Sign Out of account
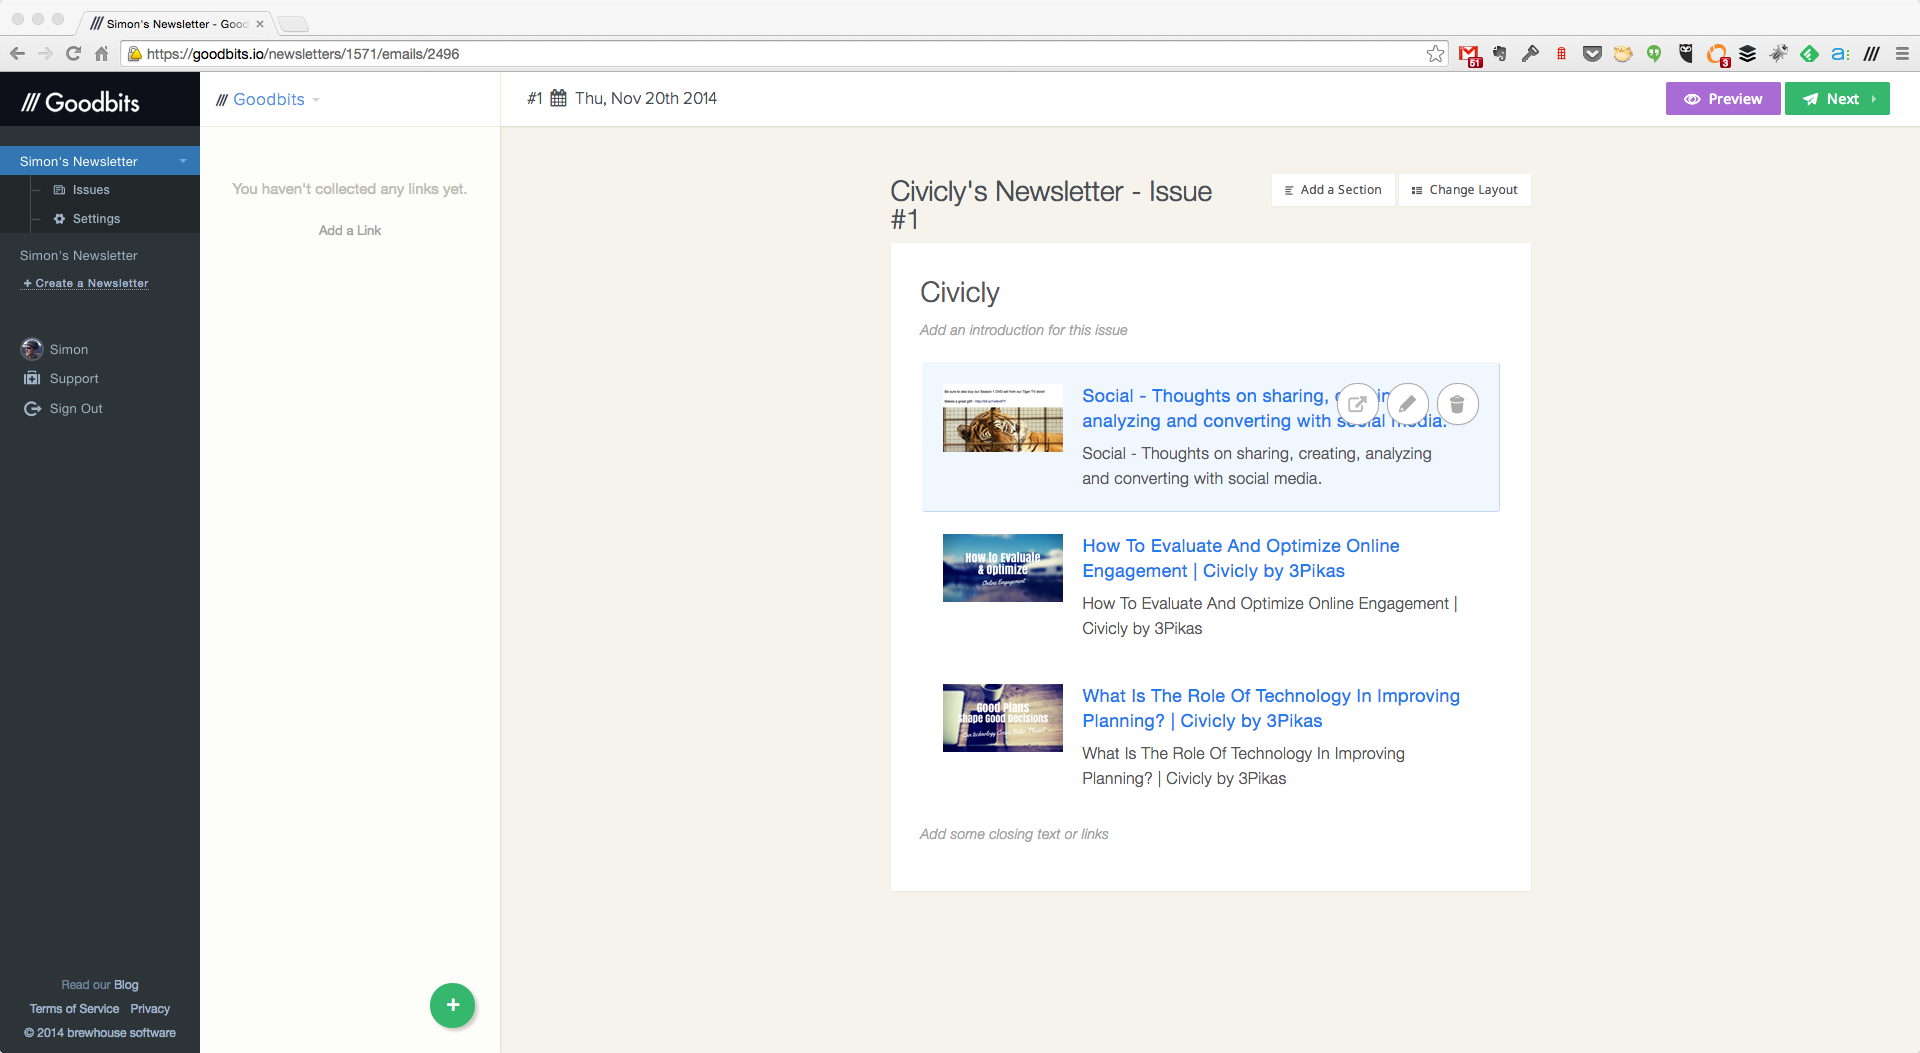This screenshot has width=1920, height=1053. pyautogui.click(x=76, y=409)
